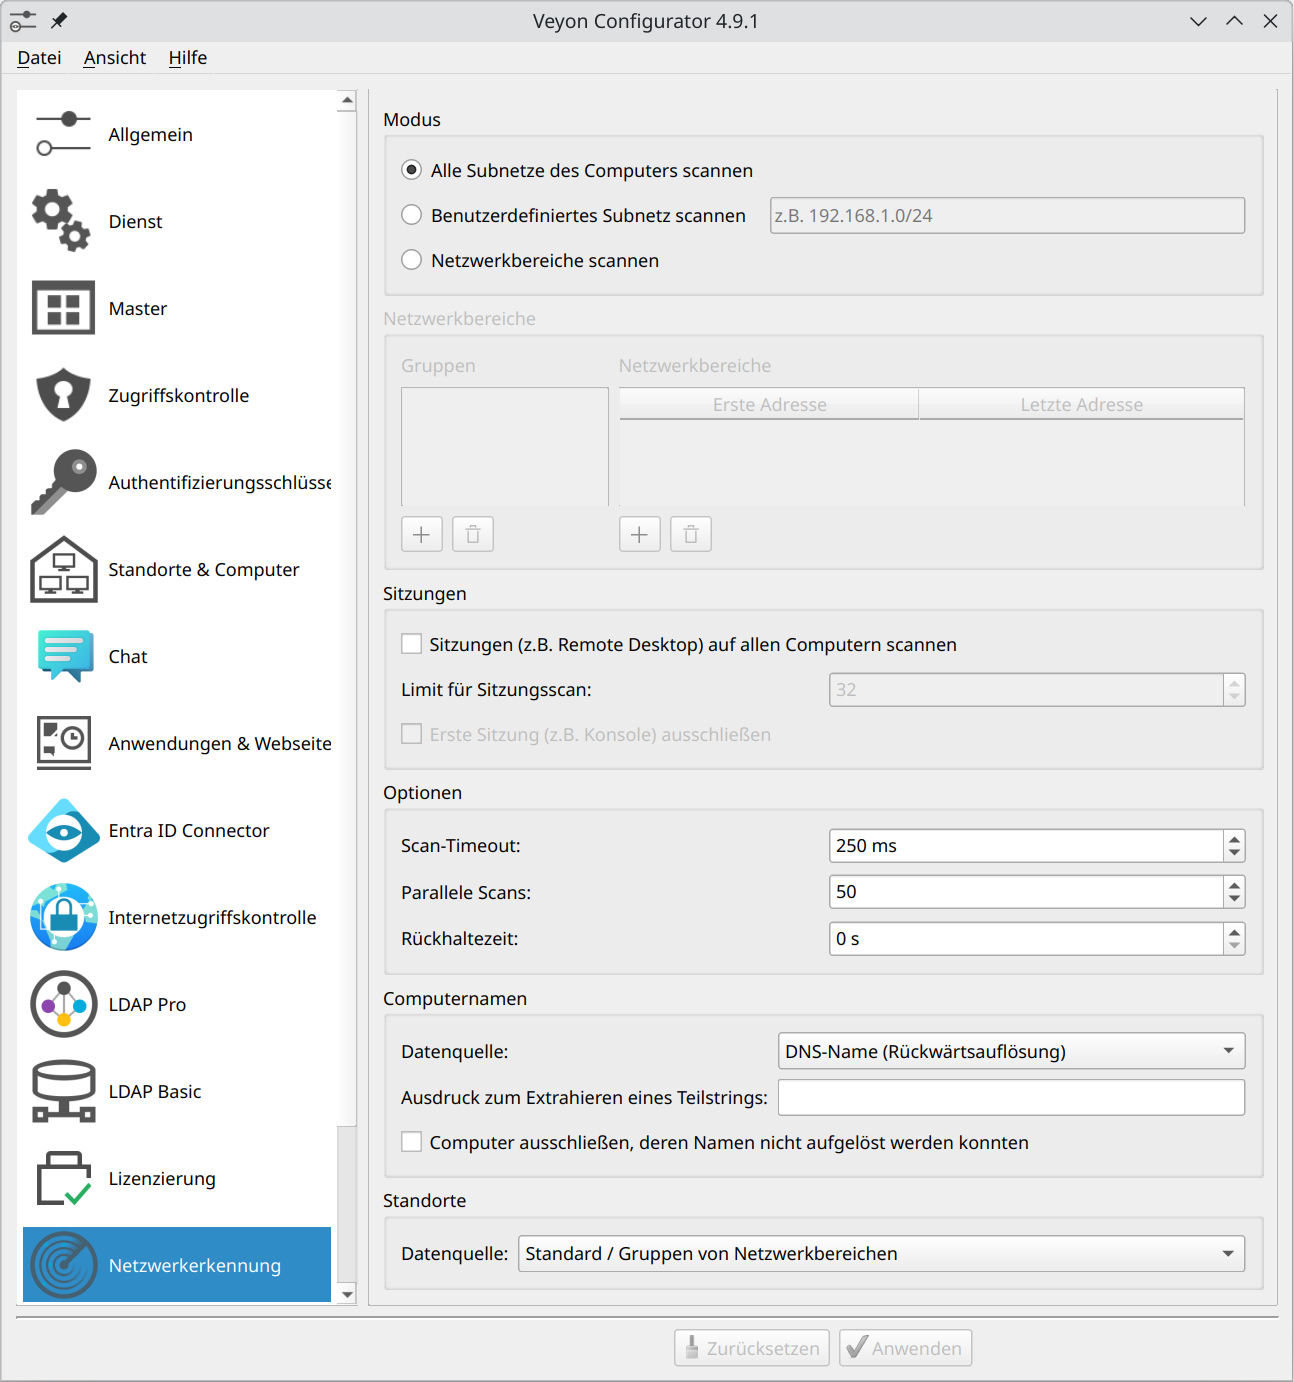Image resolution: width=1294 pixels, height=1382 pixels.
Task: Click the Authentifizierungsschlüssel key icon
Action: point(63,482)
